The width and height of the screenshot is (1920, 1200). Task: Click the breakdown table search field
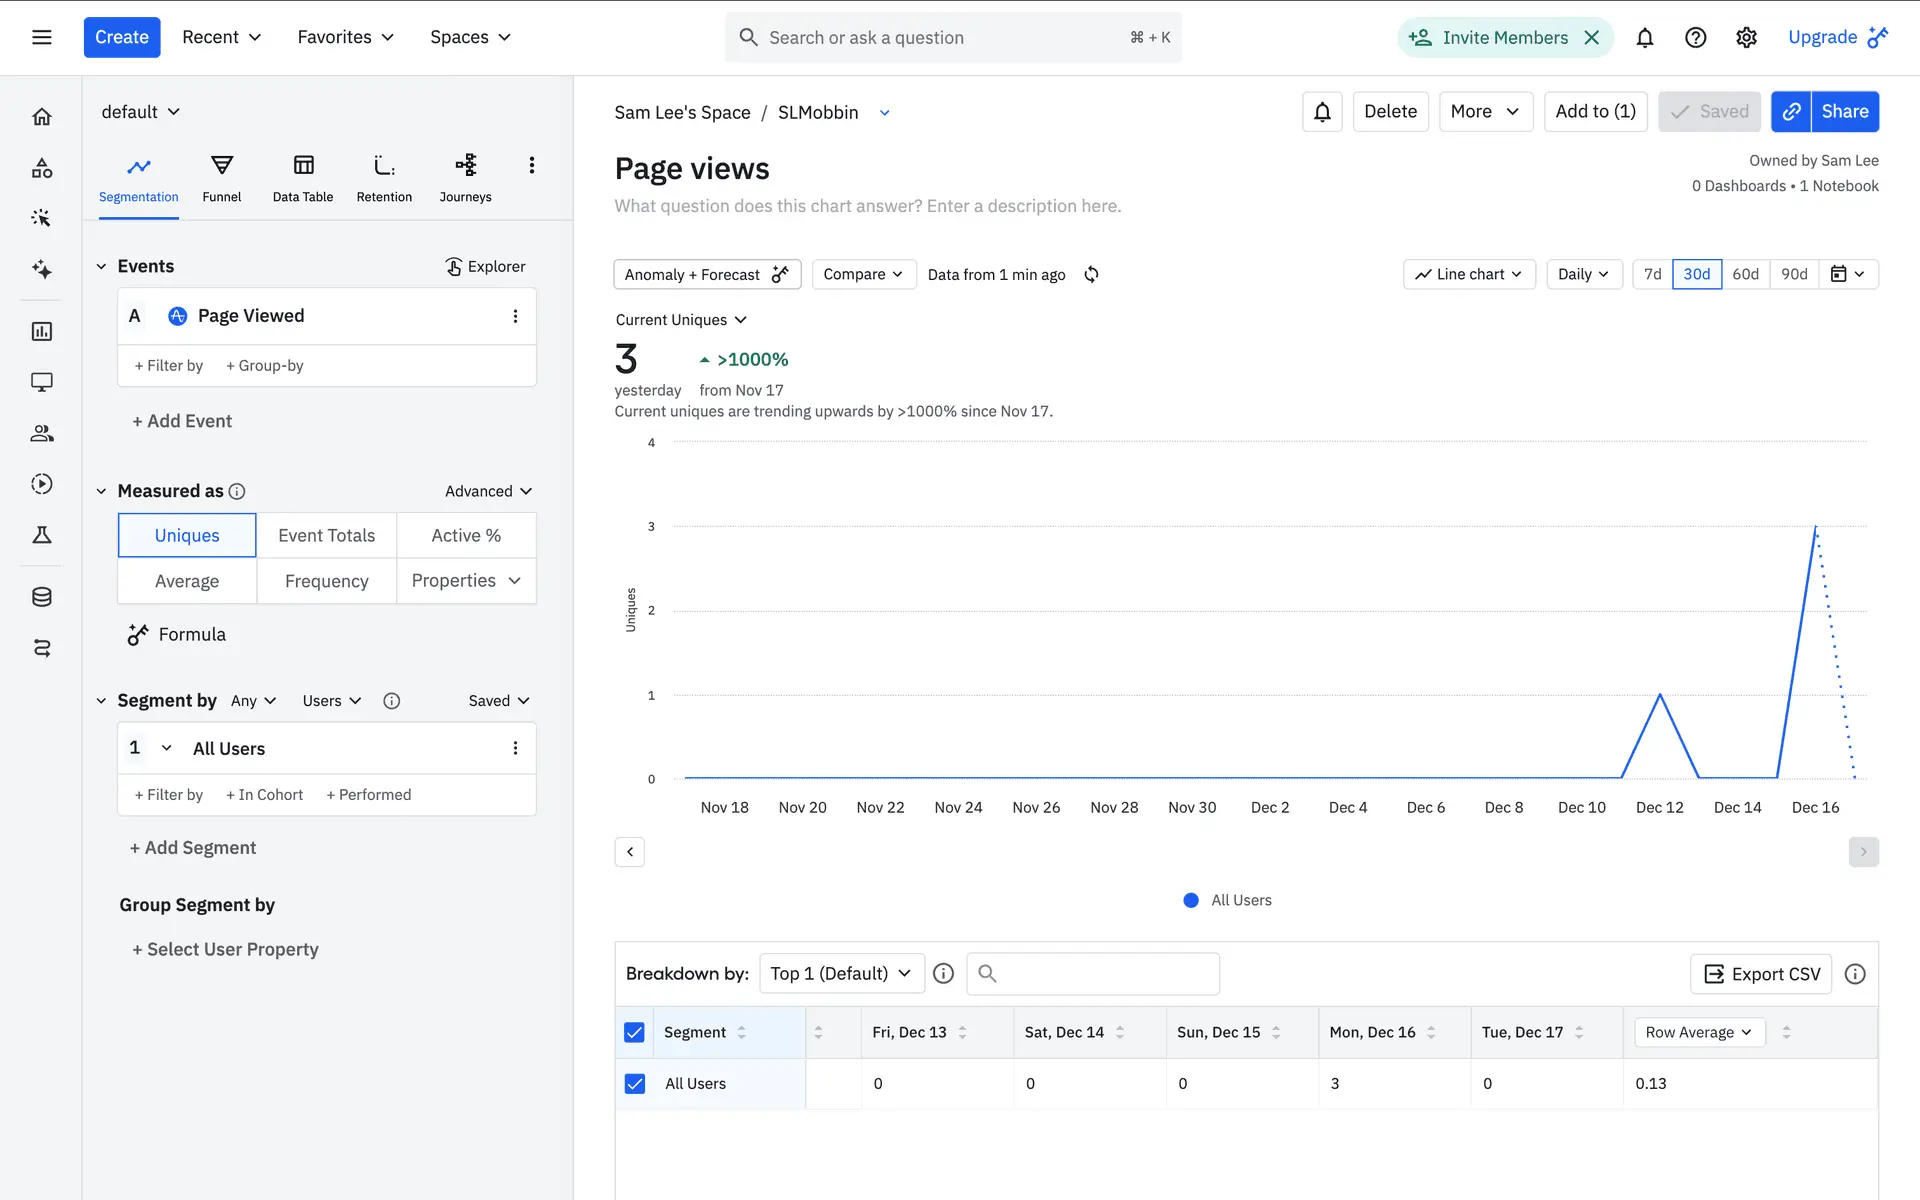(1093, 973)
